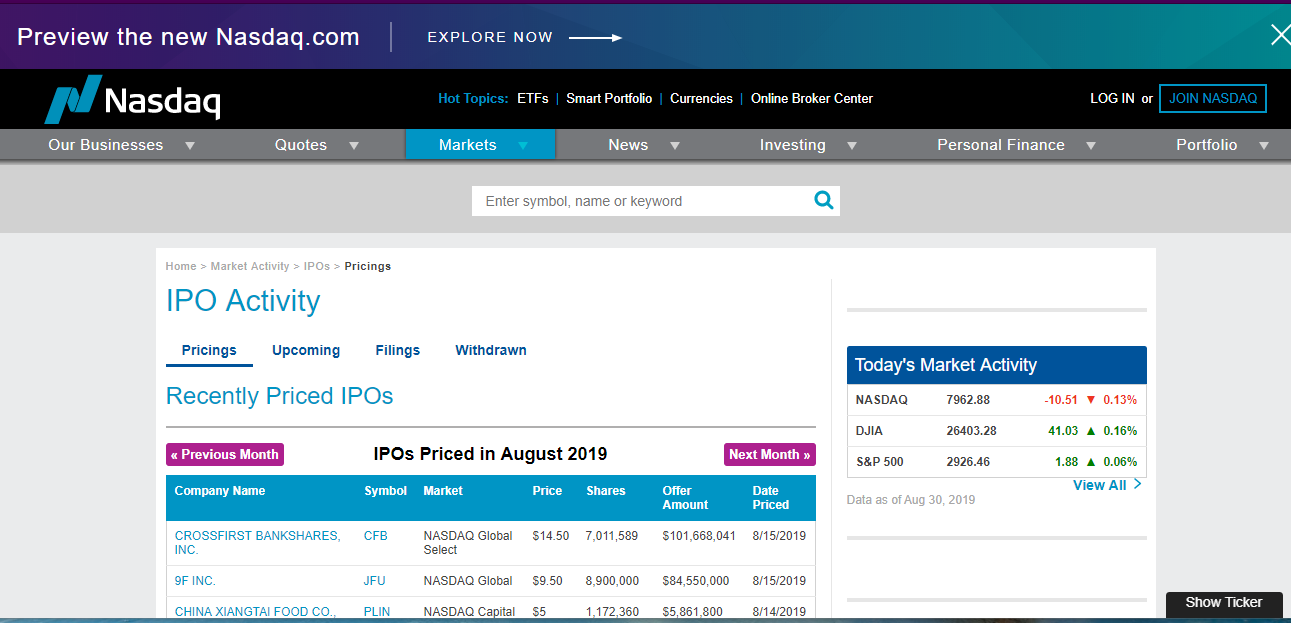Expand Our Businesses dropdown arrow
The height and width of the screenshot is (623, 1291).
190,146
